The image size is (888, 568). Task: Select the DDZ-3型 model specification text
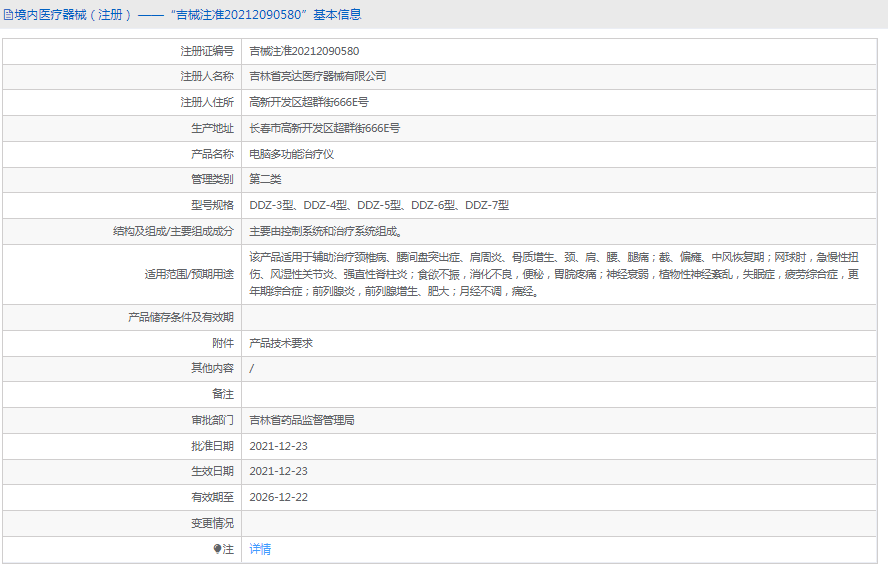pos(271,206)
